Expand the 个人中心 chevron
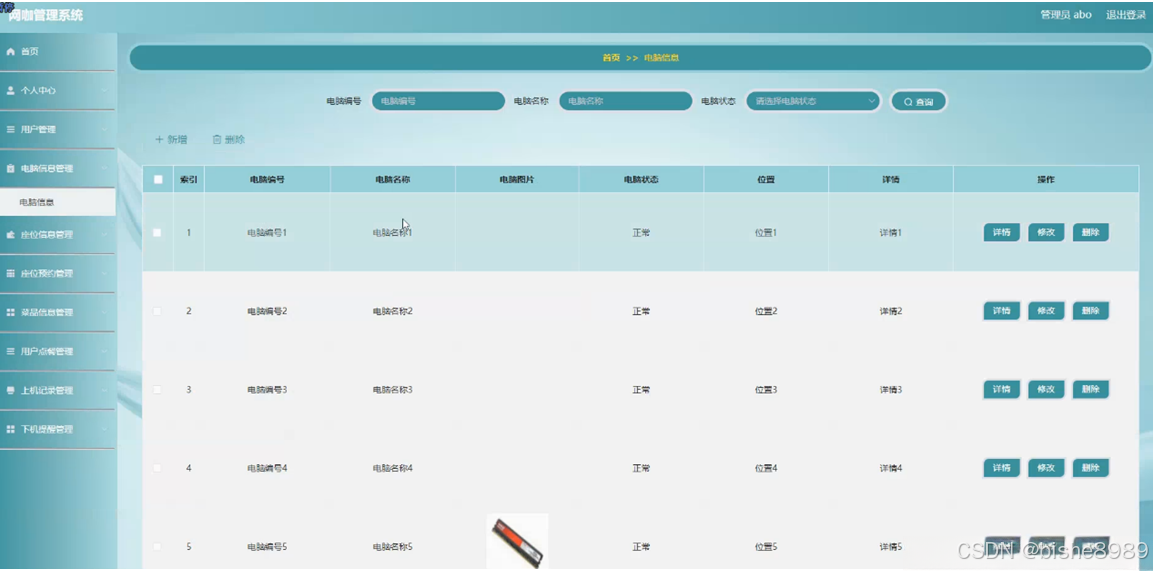 click(x=104, y=90)
